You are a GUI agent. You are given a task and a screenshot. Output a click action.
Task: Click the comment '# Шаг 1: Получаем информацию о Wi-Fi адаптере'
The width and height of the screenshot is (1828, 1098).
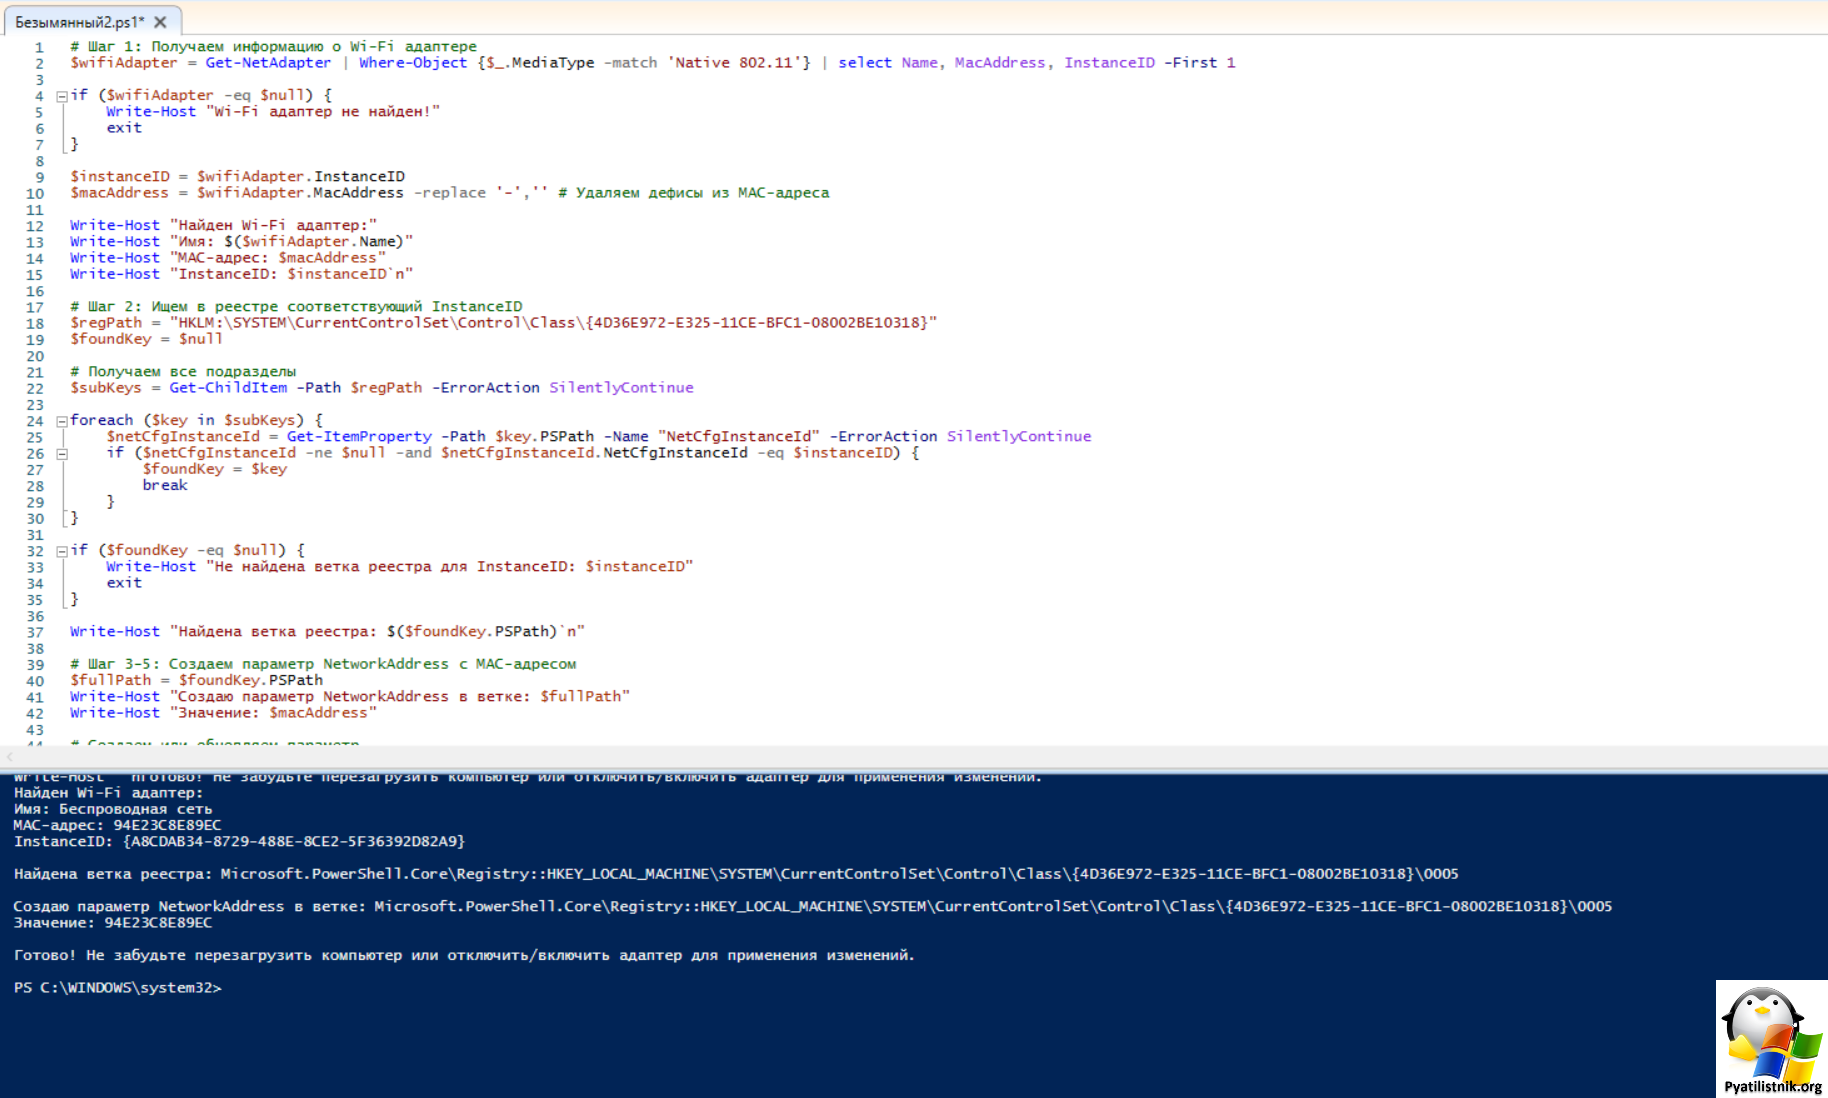point(273,46)
